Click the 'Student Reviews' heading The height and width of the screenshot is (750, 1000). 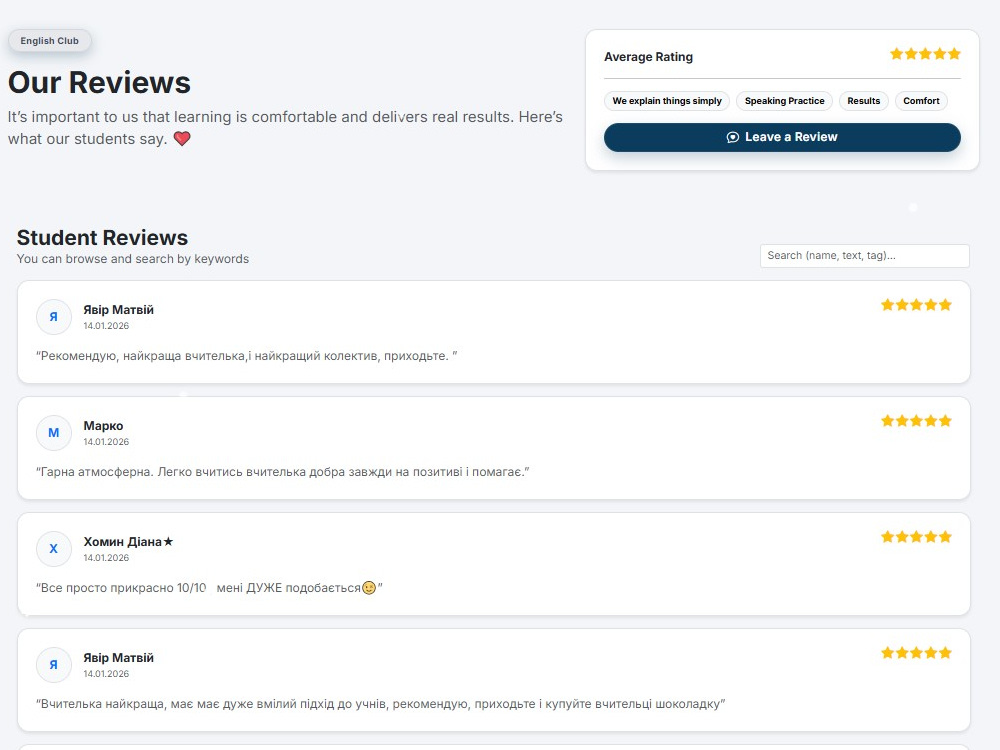[102, 237]
